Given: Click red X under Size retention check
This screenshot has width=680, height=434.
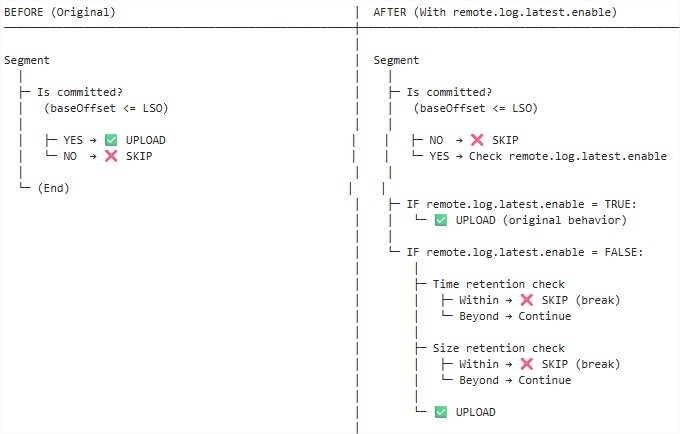Looking at the screenshot, I should 526,364.
